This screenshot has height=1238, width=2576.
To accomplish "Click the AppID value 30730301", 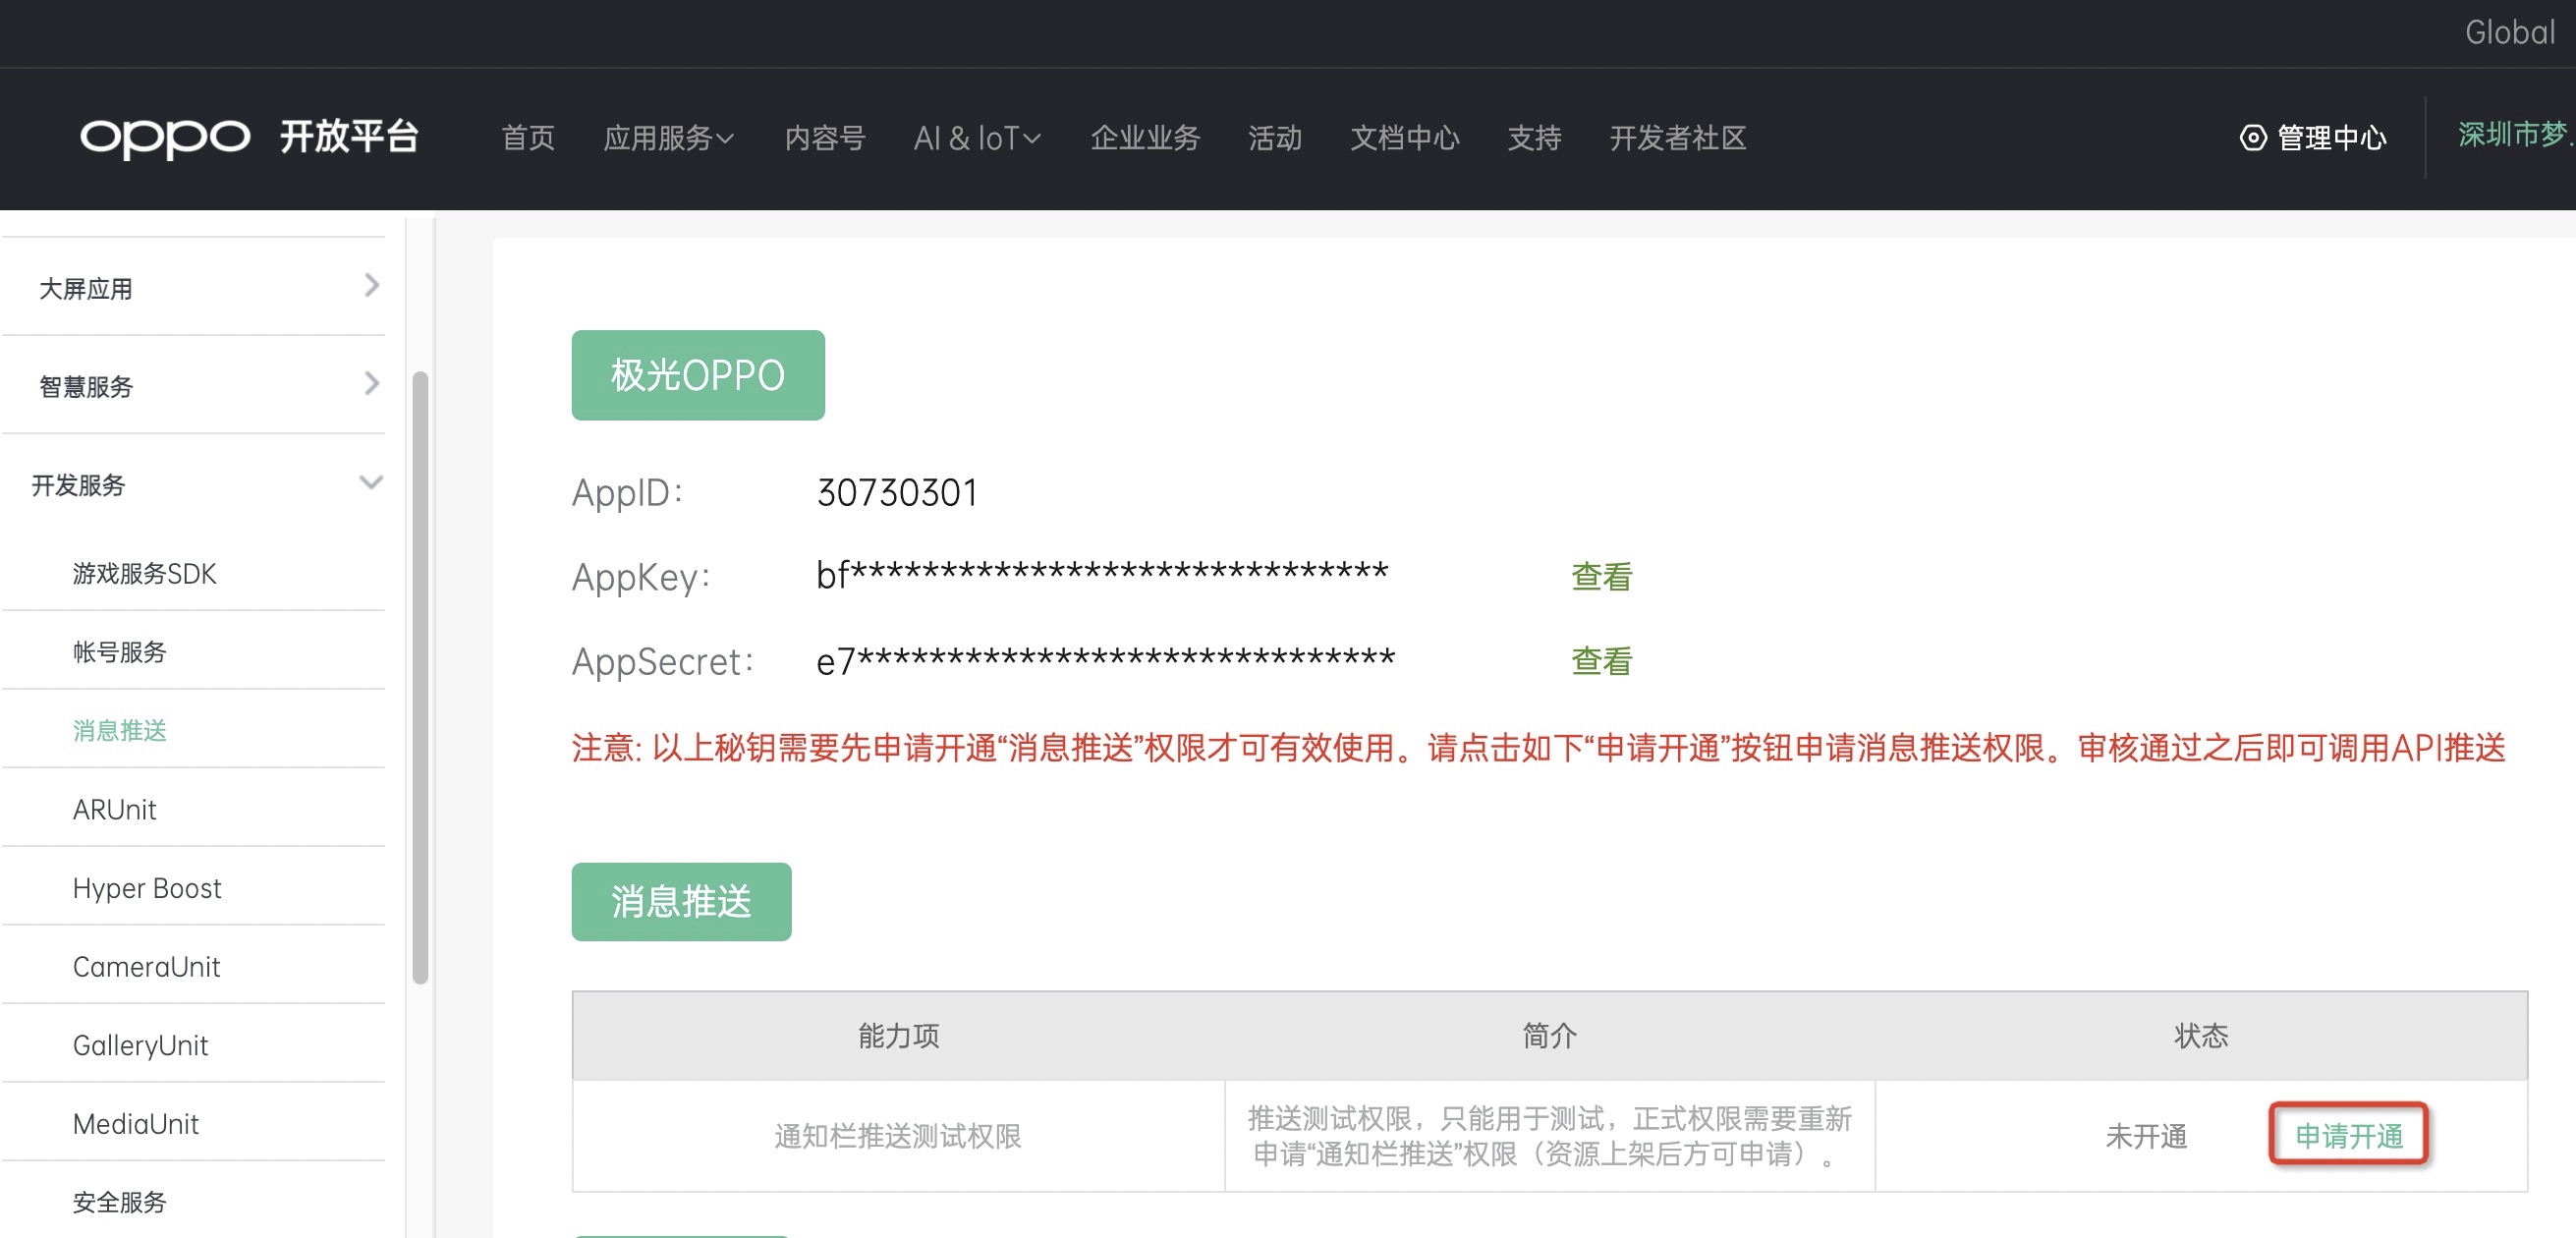I will (x=897, y=493).
